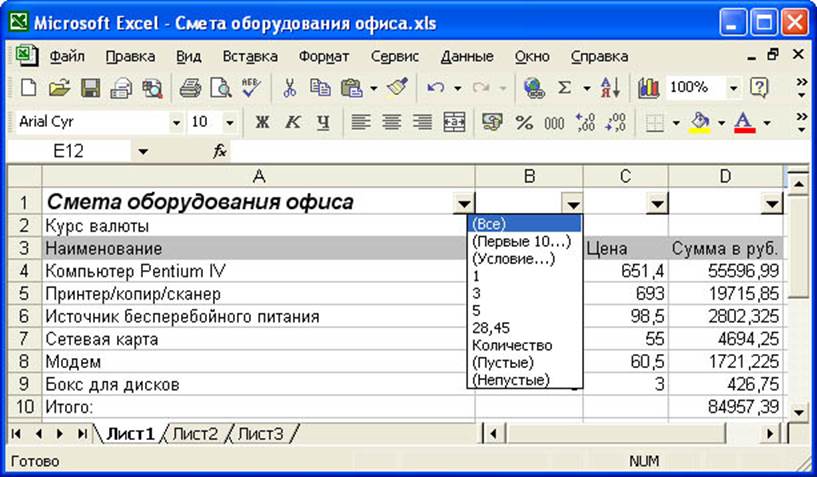This screenshot has height=477, width=817.
Task: Select (Все) in the filter list
Action: click(525, 224)
